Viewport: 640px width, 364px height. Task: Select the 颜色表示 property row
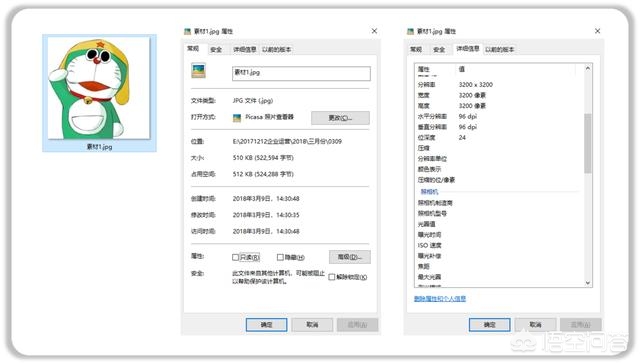pyautogui.click(x=499, y=169)
